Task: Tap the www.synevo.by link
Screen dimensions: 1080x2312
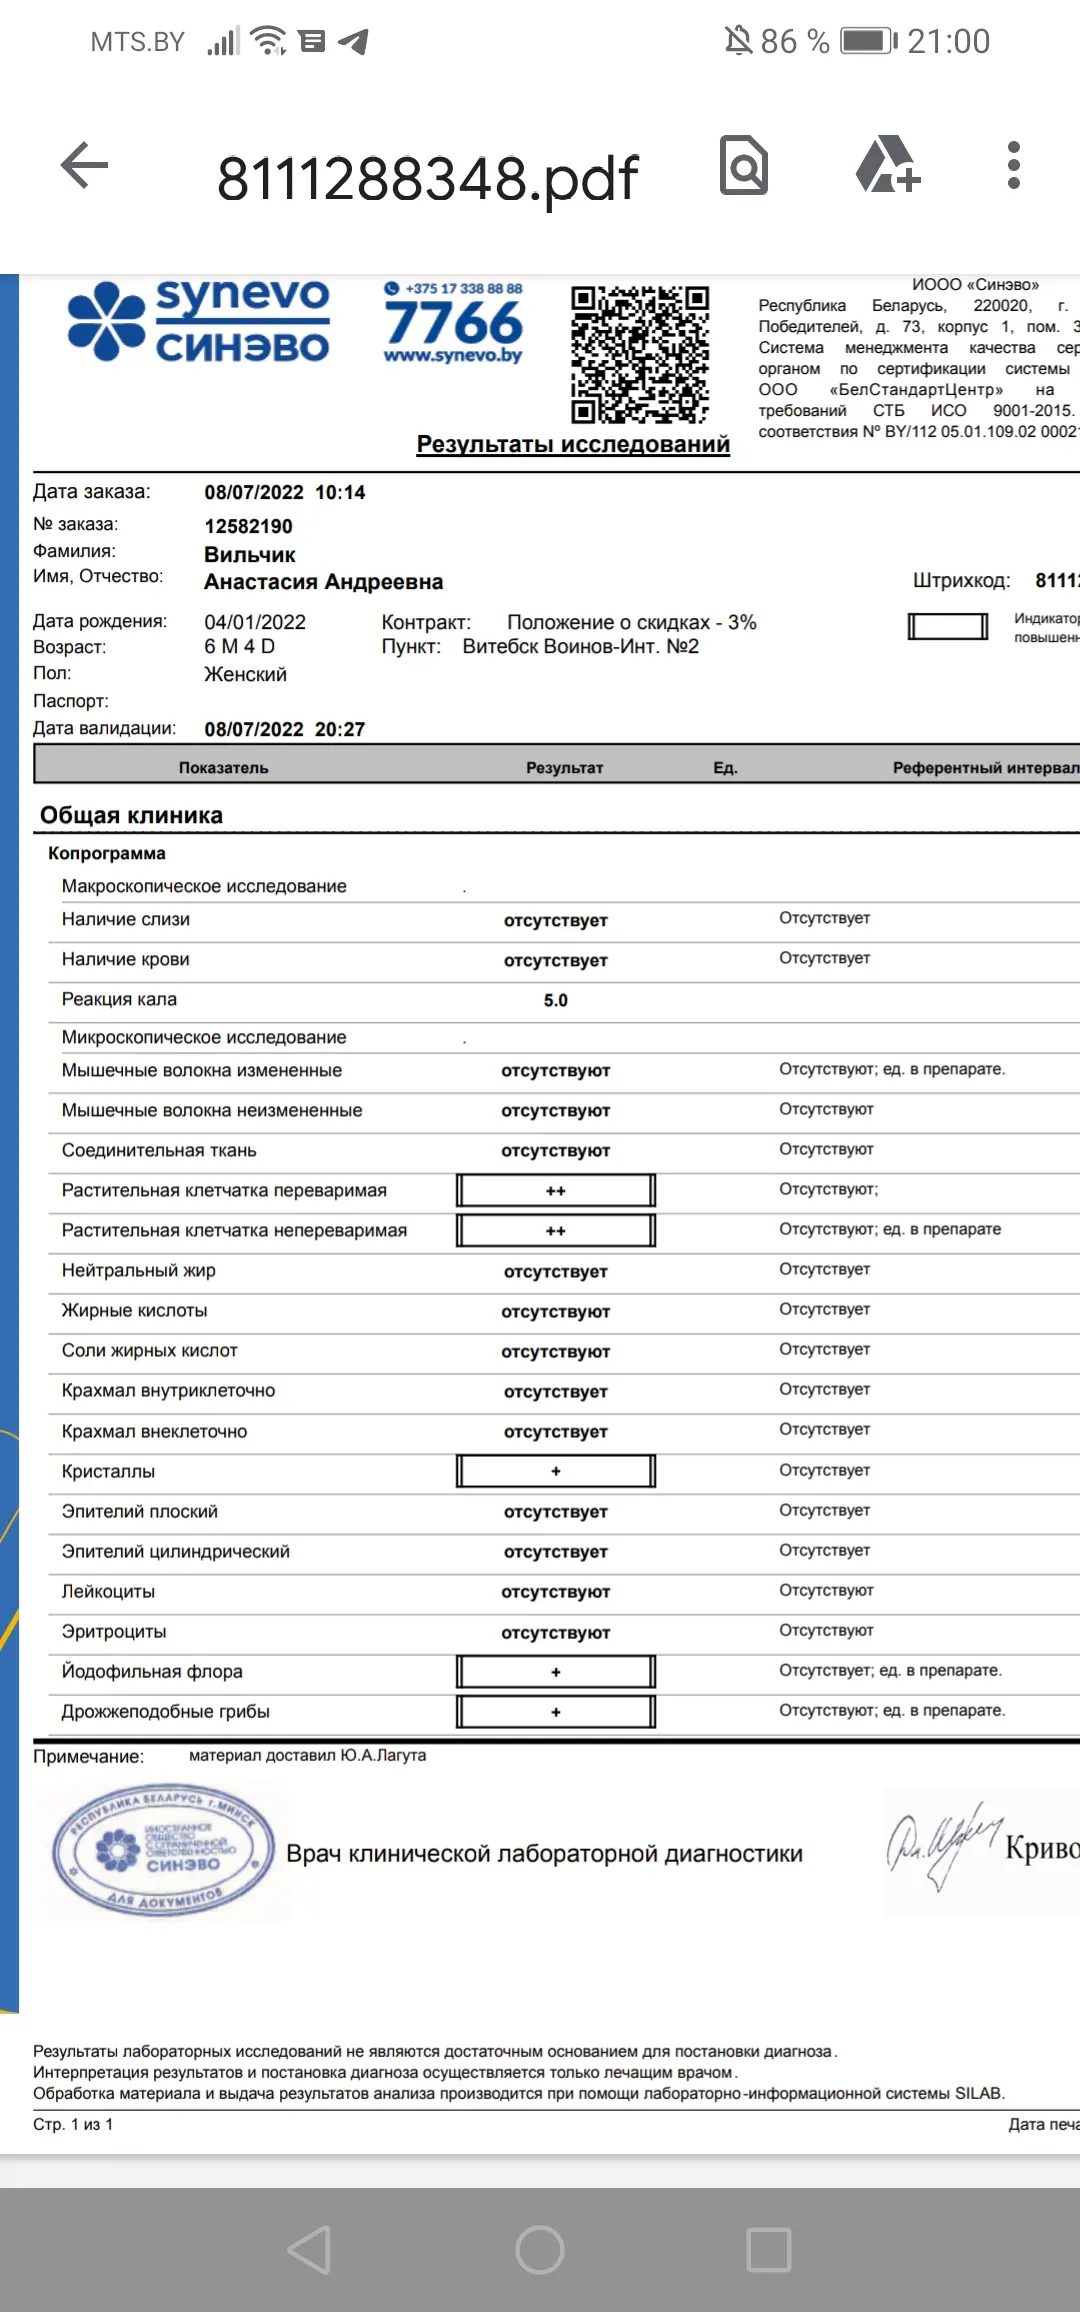Action: [x=453, y=355]
